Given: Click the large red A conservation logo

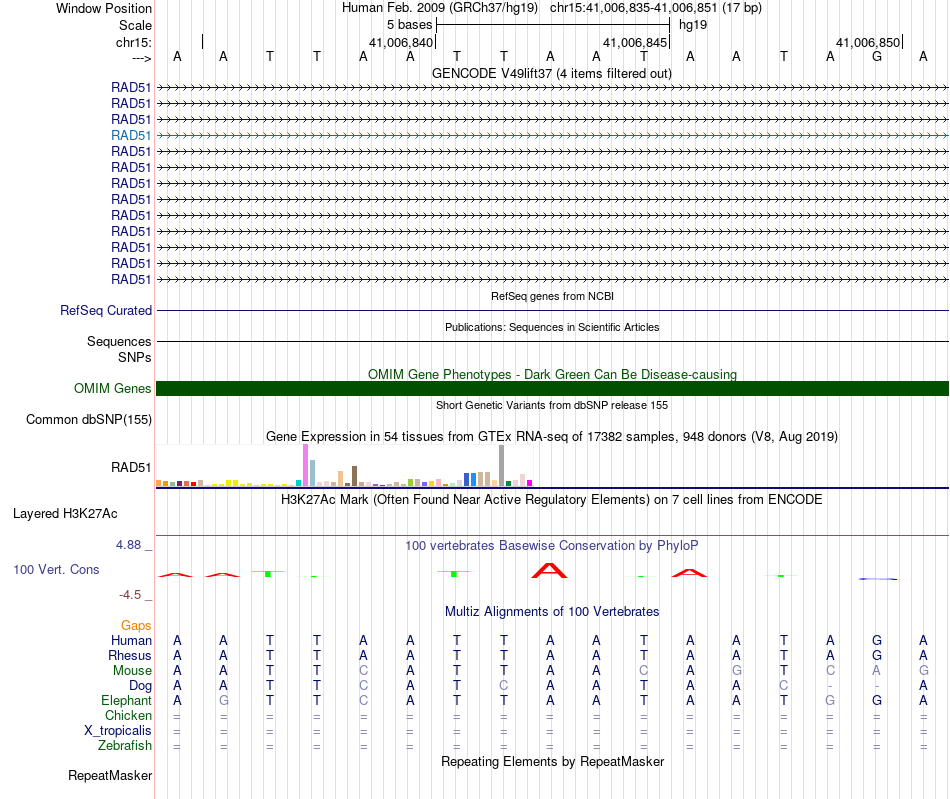Looking at the screenshot, I should click(549, 571).
